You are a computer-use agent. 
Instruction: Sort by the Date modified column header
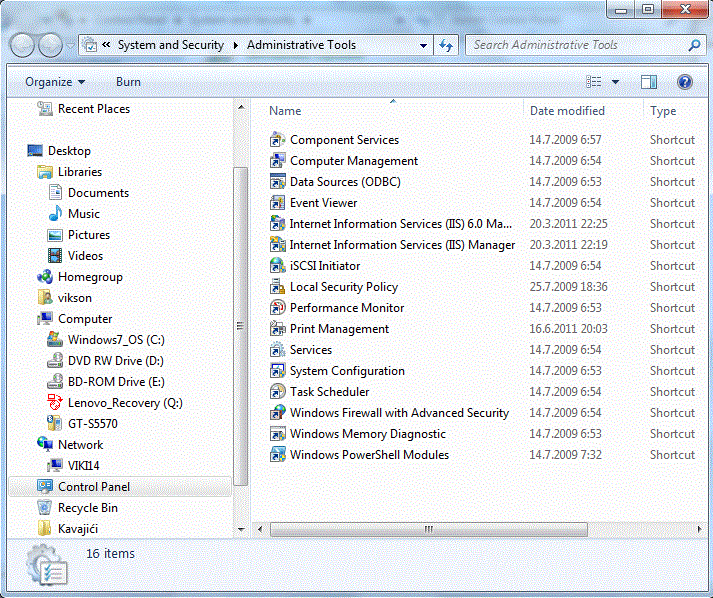click(x=567, y=111)
